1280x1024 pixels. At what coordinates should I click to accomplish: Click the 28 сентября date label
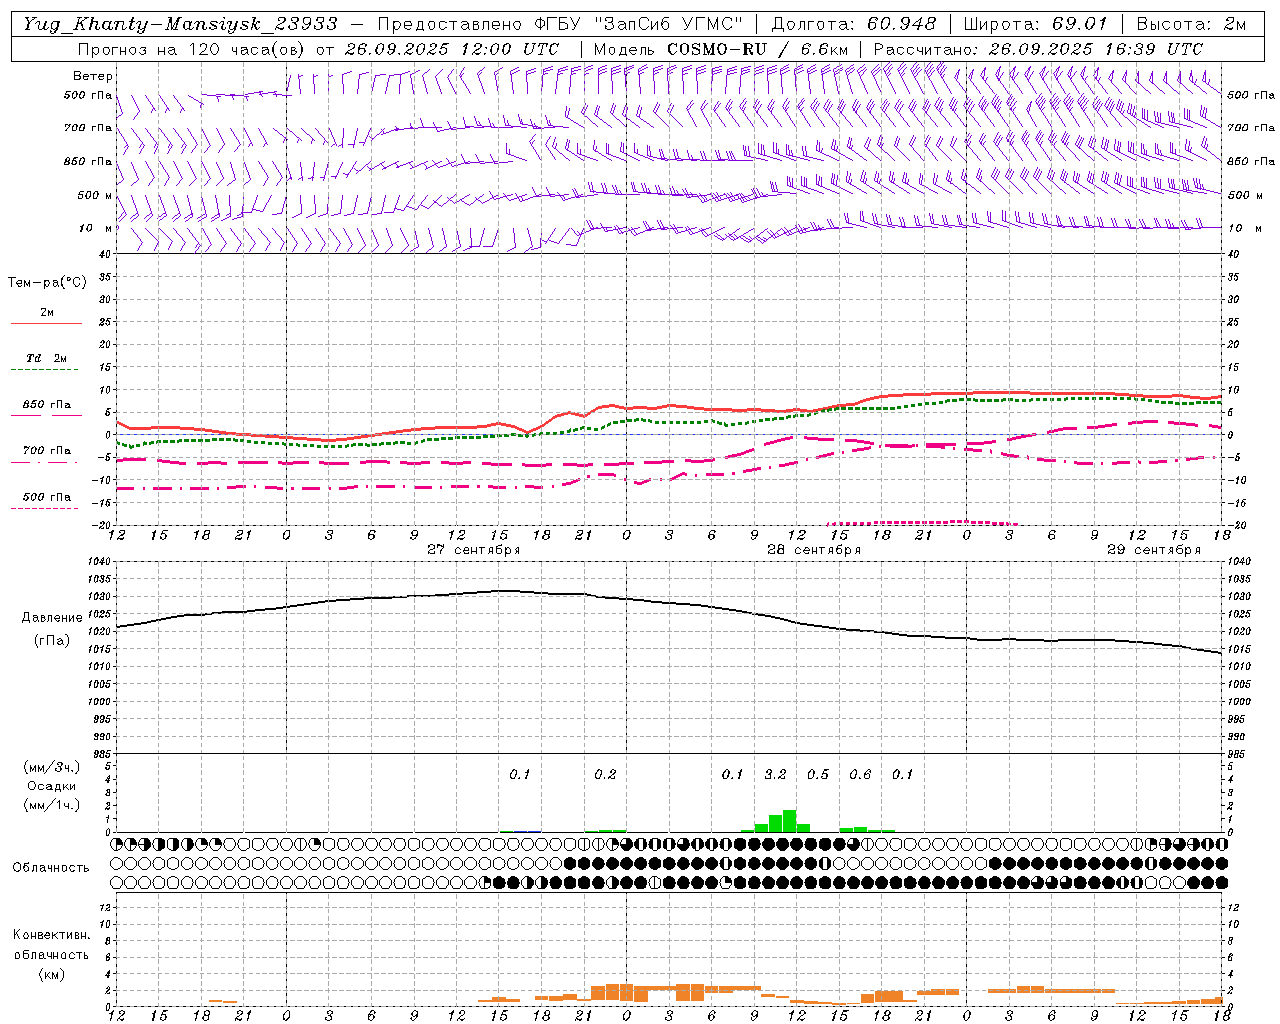(x=814, y=550)
